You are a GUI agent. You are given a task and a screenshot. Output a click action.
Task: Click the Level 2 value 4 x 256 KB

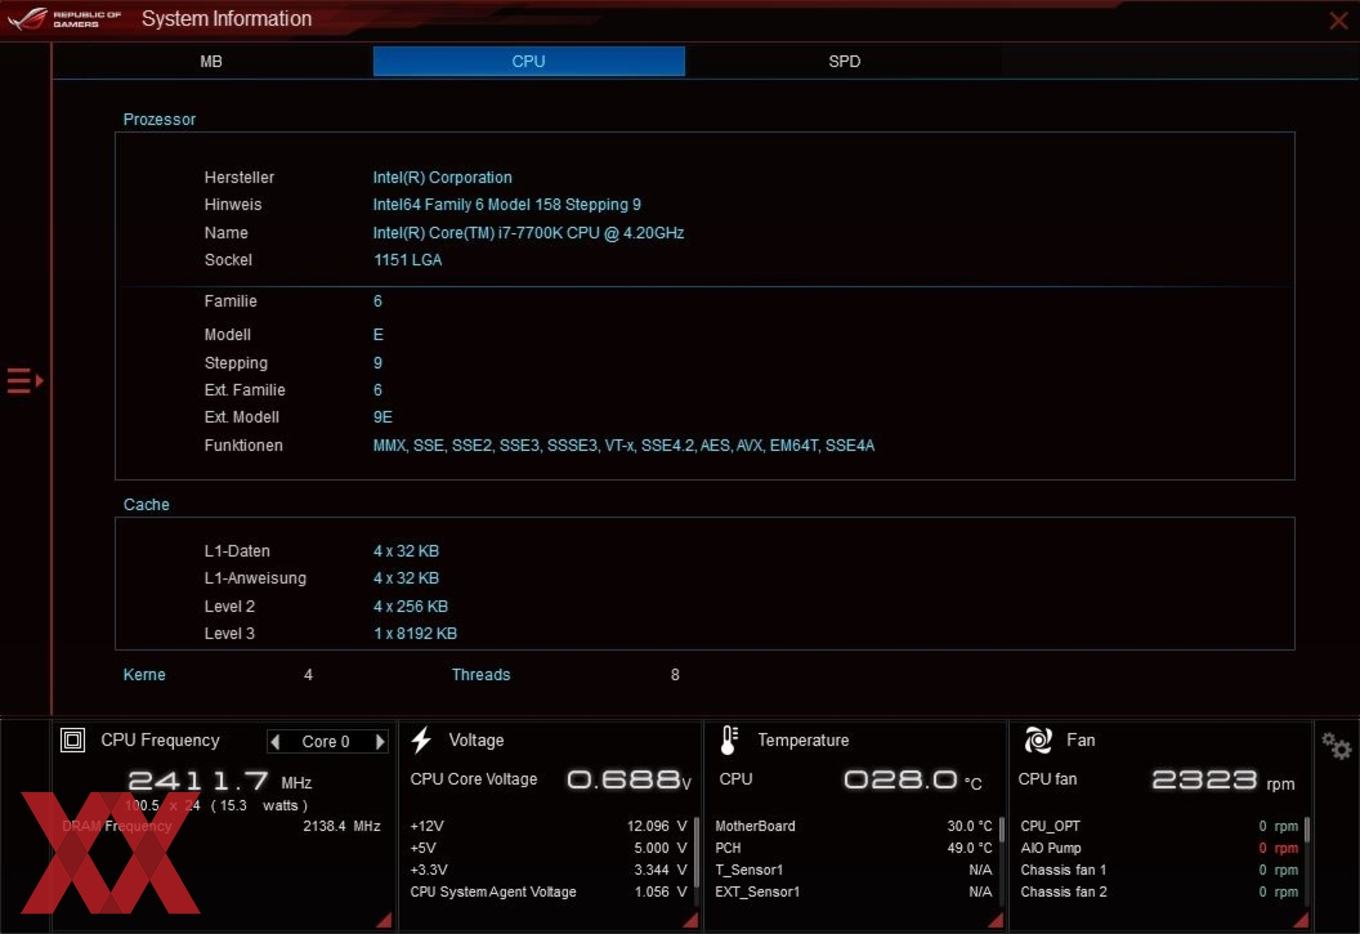(410, 607)
